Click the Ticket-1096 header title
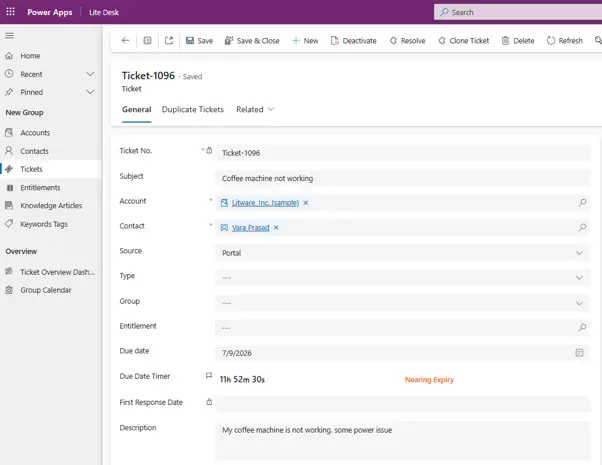Viewport: 602px width, 465px height. coord(148,76)
